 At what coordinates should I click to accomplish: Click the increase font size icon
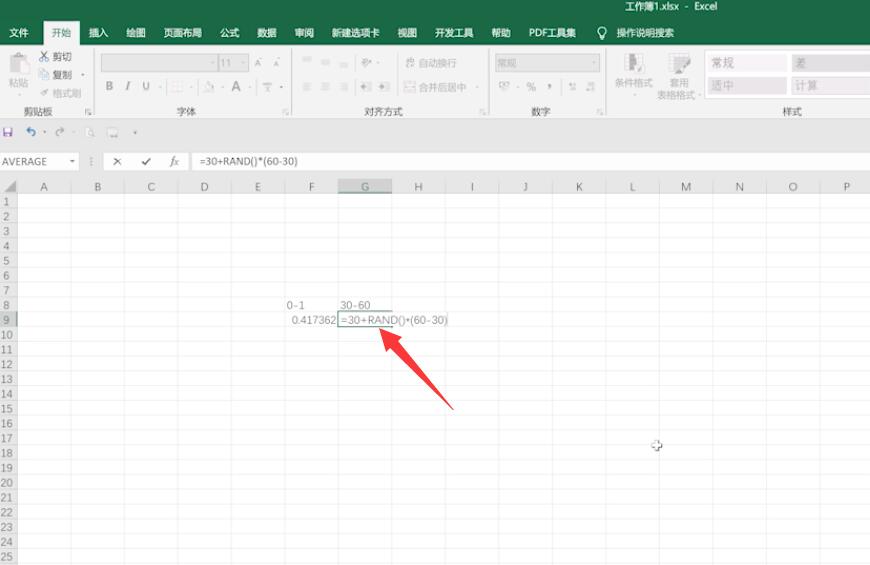tap(258, 63)
